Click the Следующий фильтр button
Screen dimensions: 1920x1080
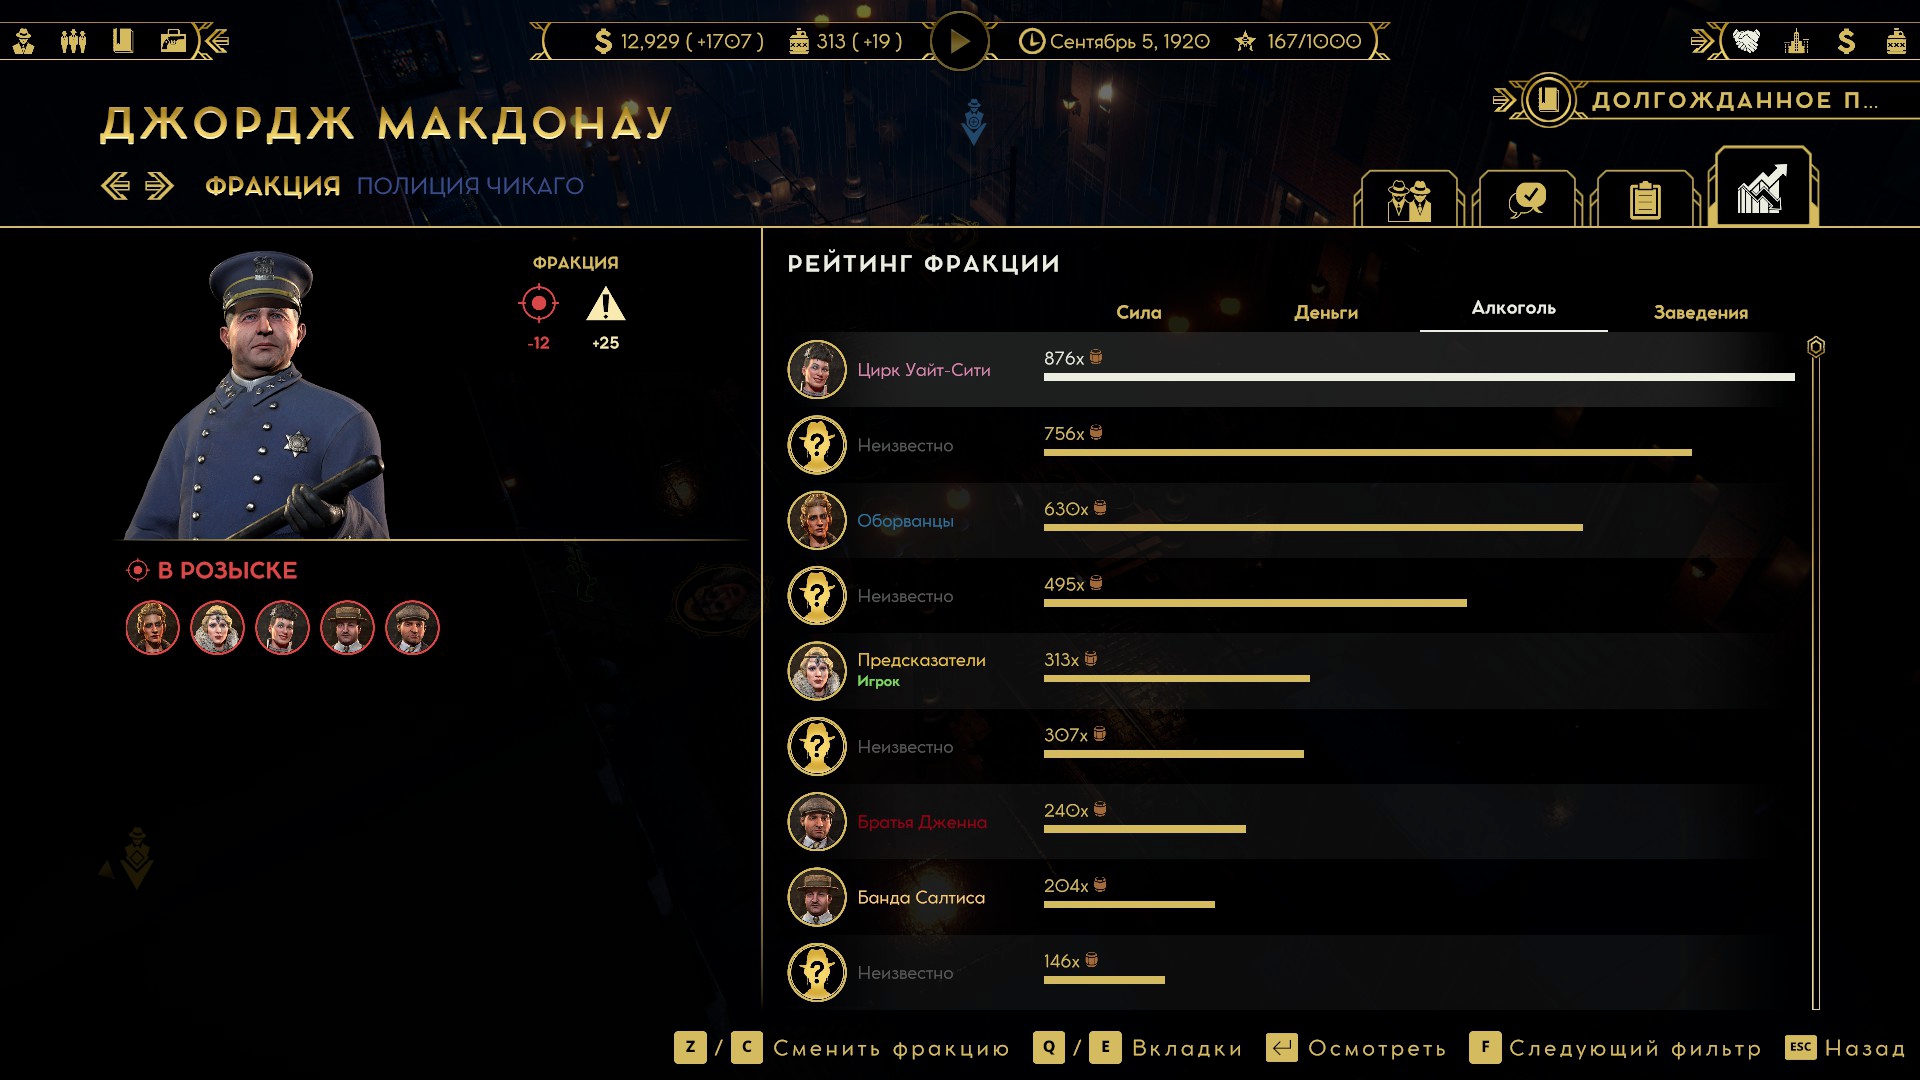tap(1616, 1048)
